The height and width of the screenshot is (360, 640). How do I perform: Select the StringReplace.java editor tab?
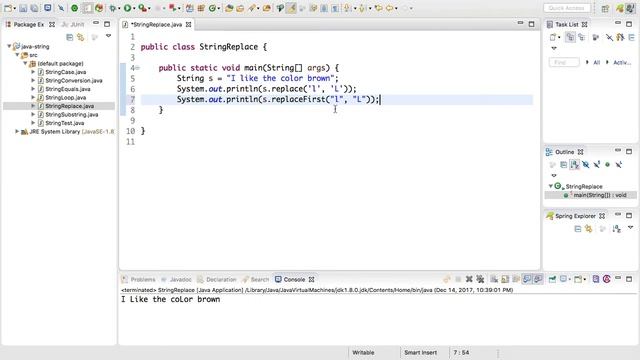click(x=157, y=24)
